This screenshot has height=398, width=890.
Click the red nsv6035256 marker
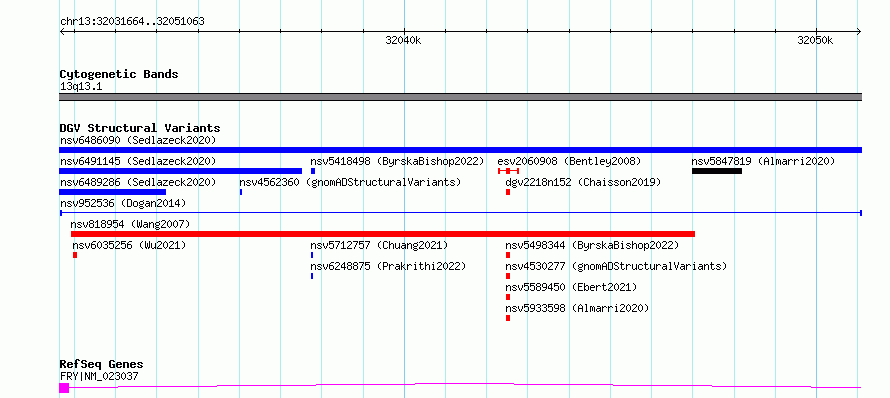[x=75, y=255]
